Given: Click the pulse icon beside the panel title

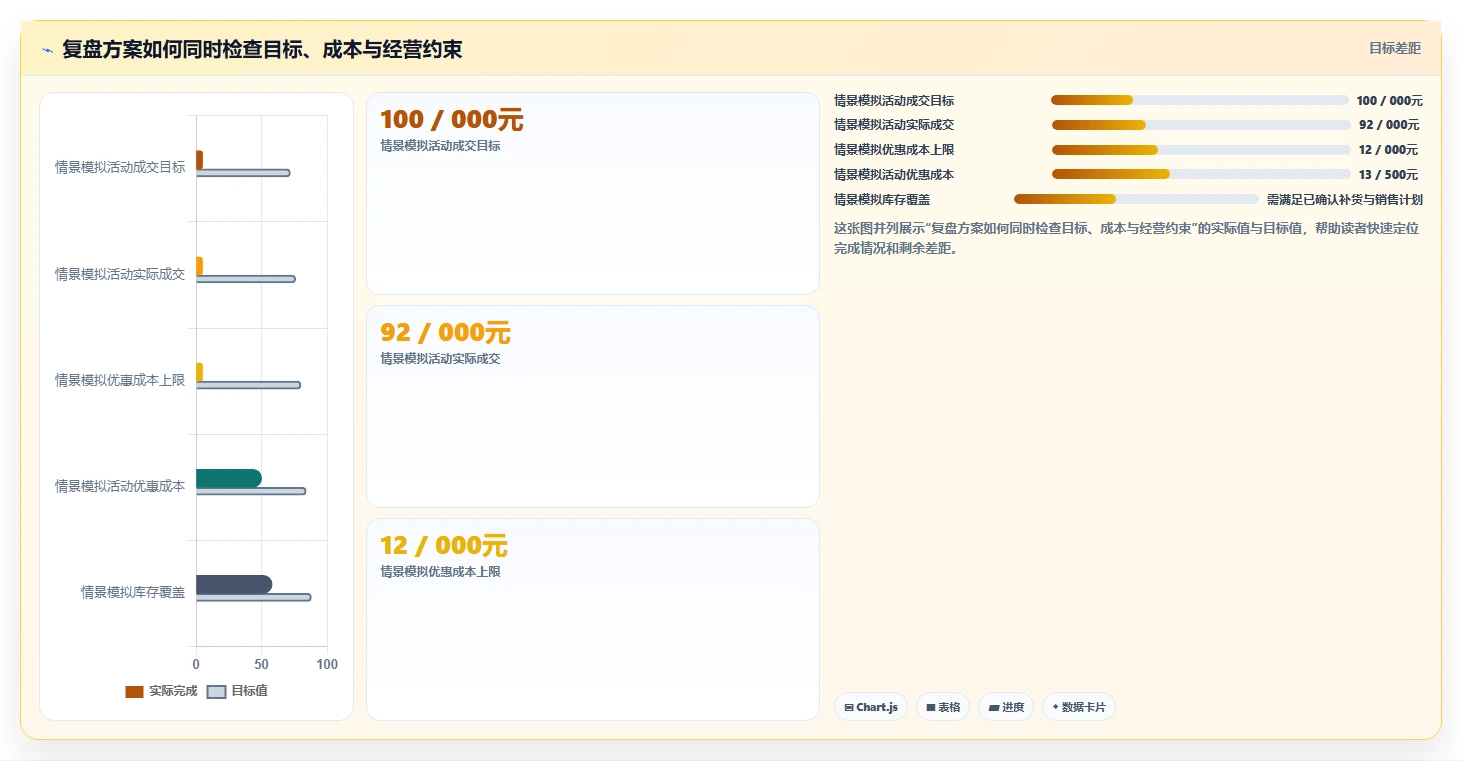Looking at the screenshot, I should [47, 50].
